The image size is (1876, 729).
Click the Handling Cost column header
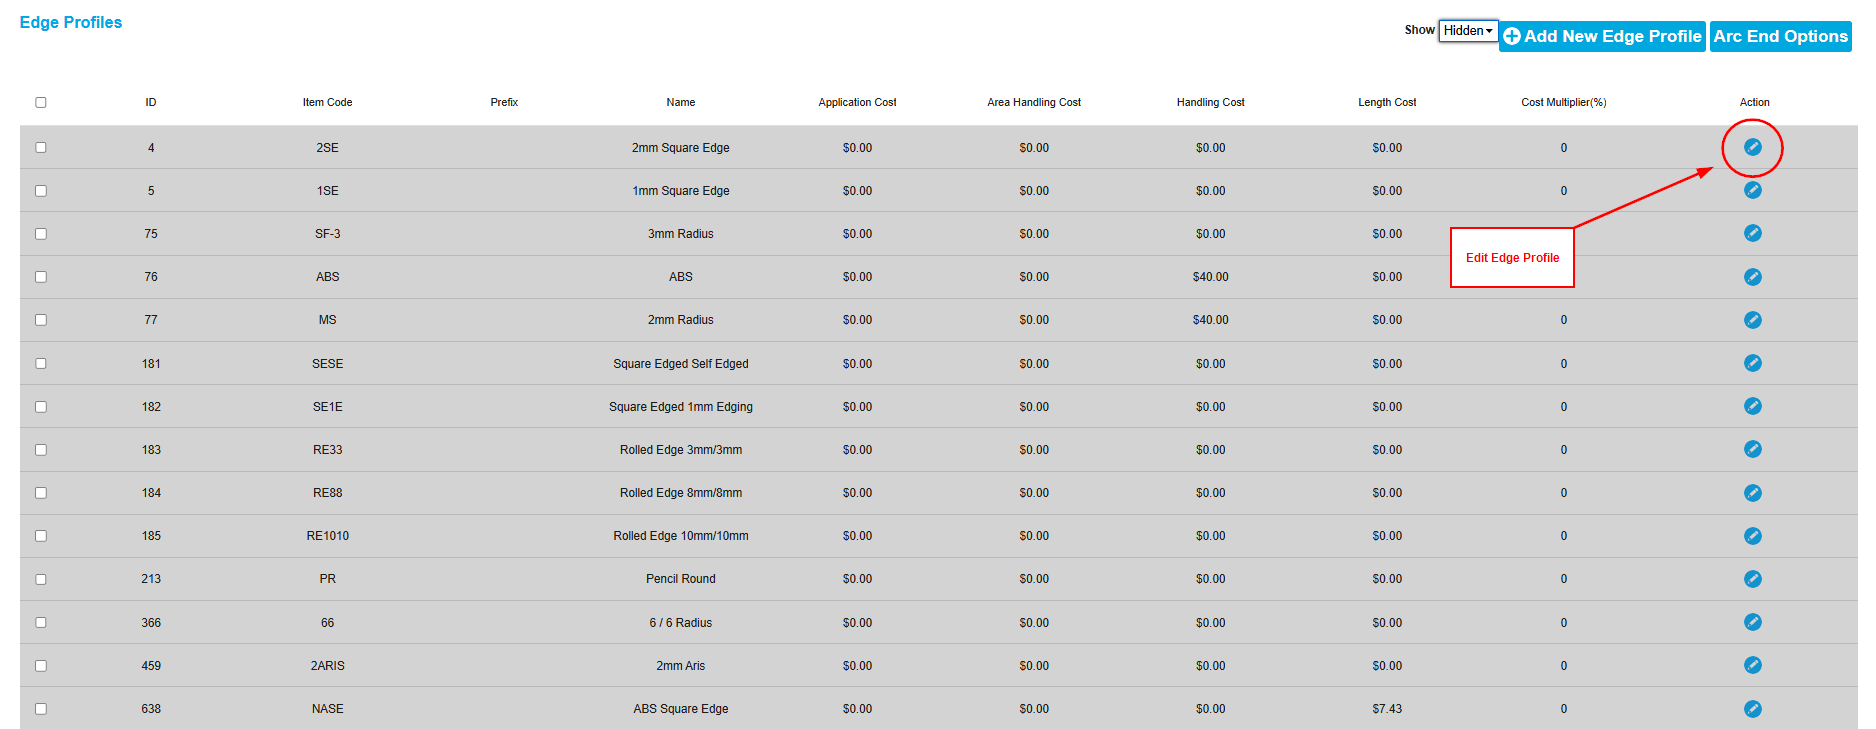click(x=1210, y=102)
